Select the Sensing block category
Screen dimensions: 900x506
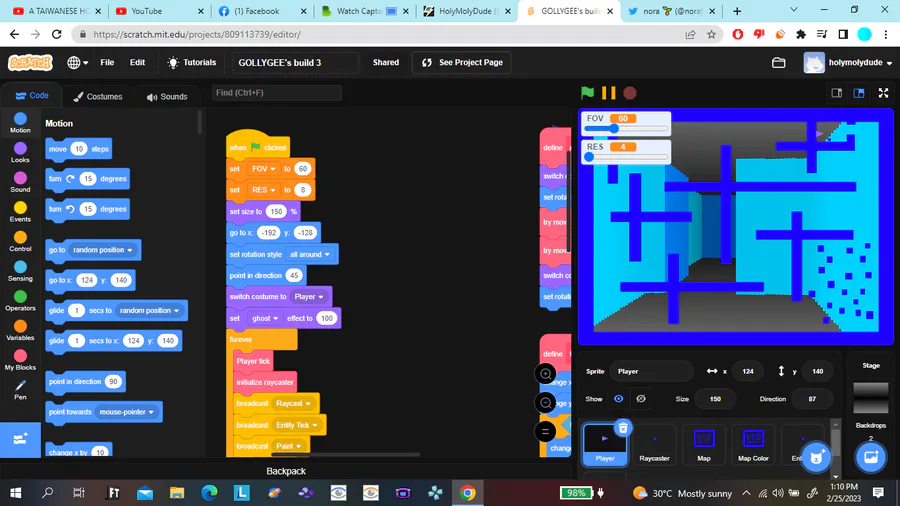tap(20, 271)
